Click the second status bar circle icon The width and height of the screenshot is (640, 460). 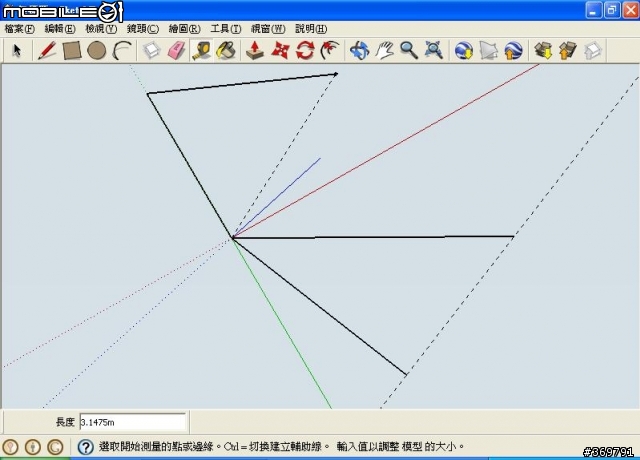click(x=33, y=447)
